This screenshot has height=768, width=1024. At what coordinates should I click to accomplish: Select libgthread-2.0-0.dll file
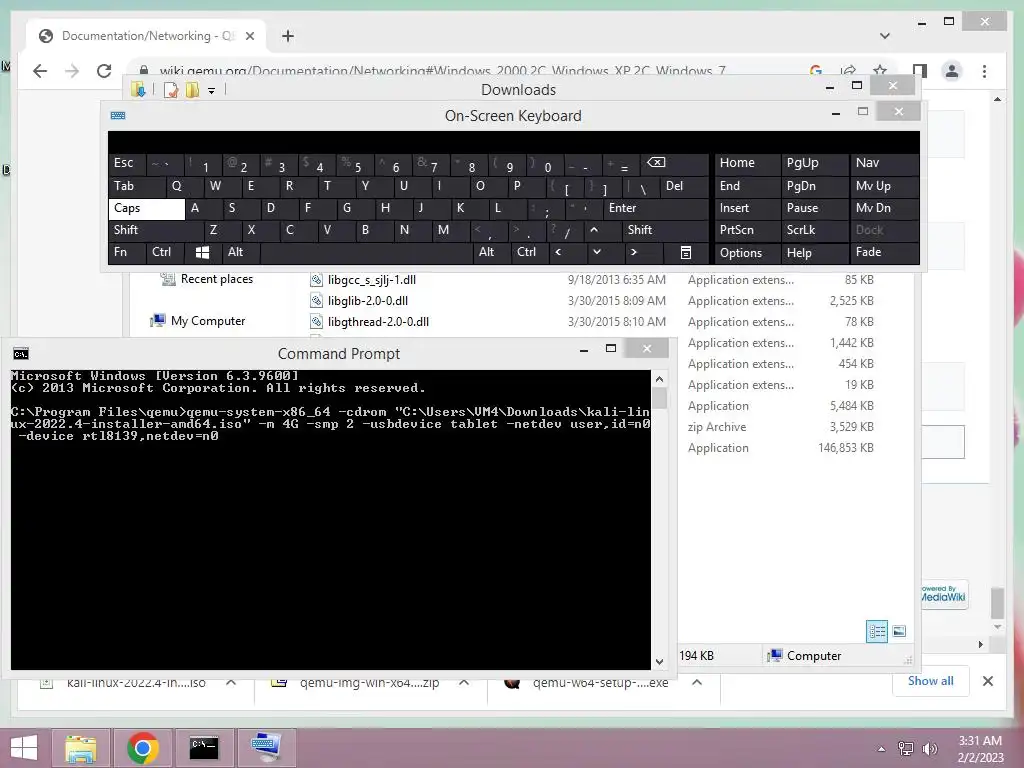point(378,322)
